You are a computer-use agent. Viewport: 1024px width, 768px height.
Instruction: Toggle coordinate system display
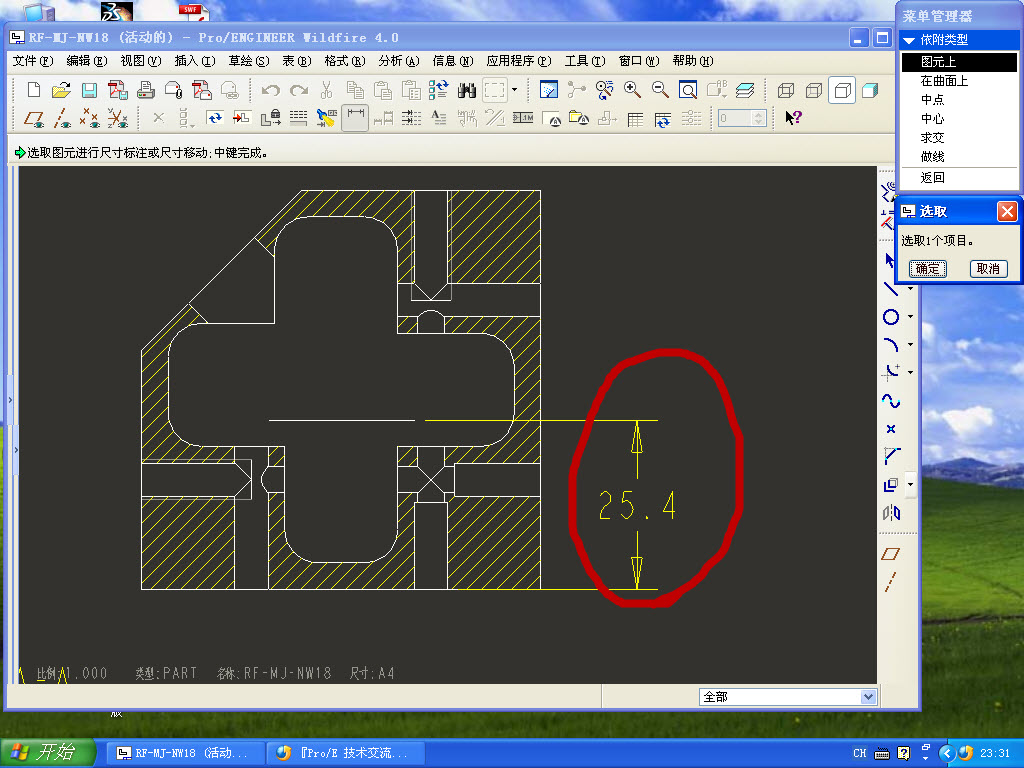tap(118, 118)
